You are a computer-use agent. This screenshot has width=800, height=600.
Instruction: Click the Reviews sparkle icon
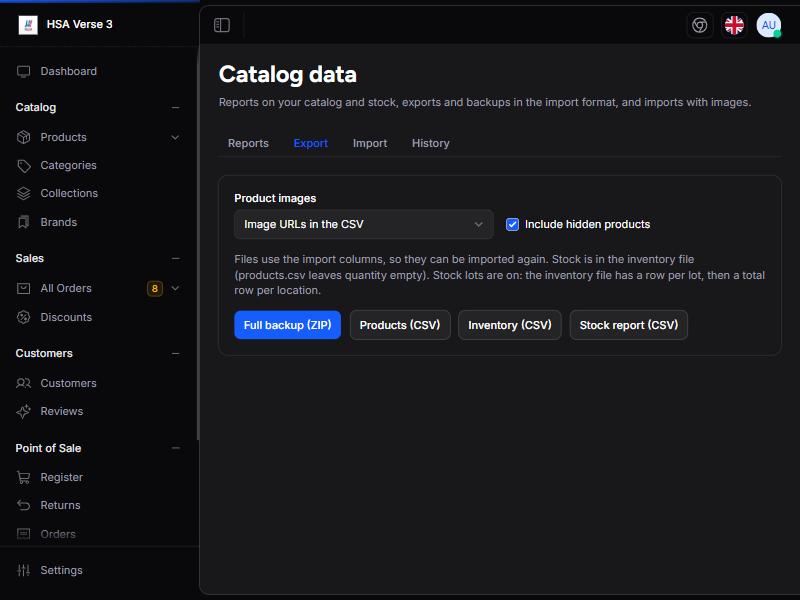click(x=23, y=411)
